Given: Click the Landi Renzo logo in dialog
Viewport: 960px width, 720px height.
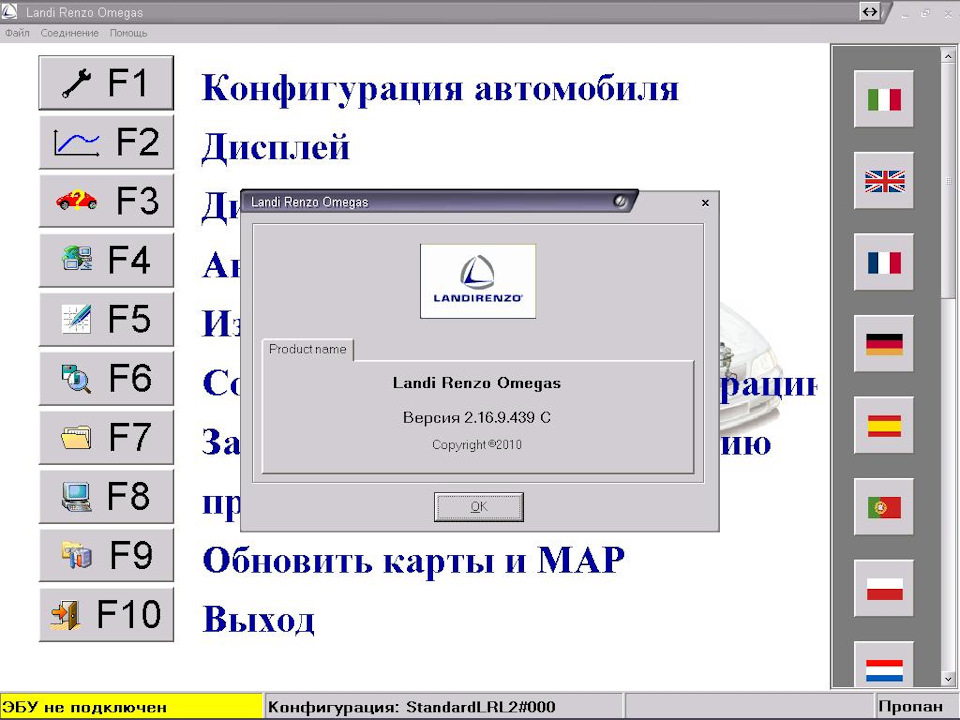Looking at the screenshot, I should (x=478, y=281).
